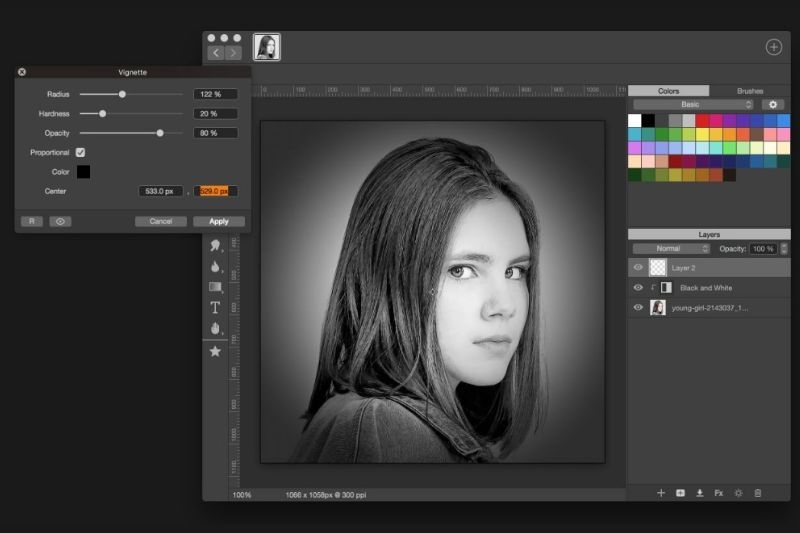This screenshot has height=533, width=800.
Task: Switch to the Brushes tab
Action: (750, 91)
